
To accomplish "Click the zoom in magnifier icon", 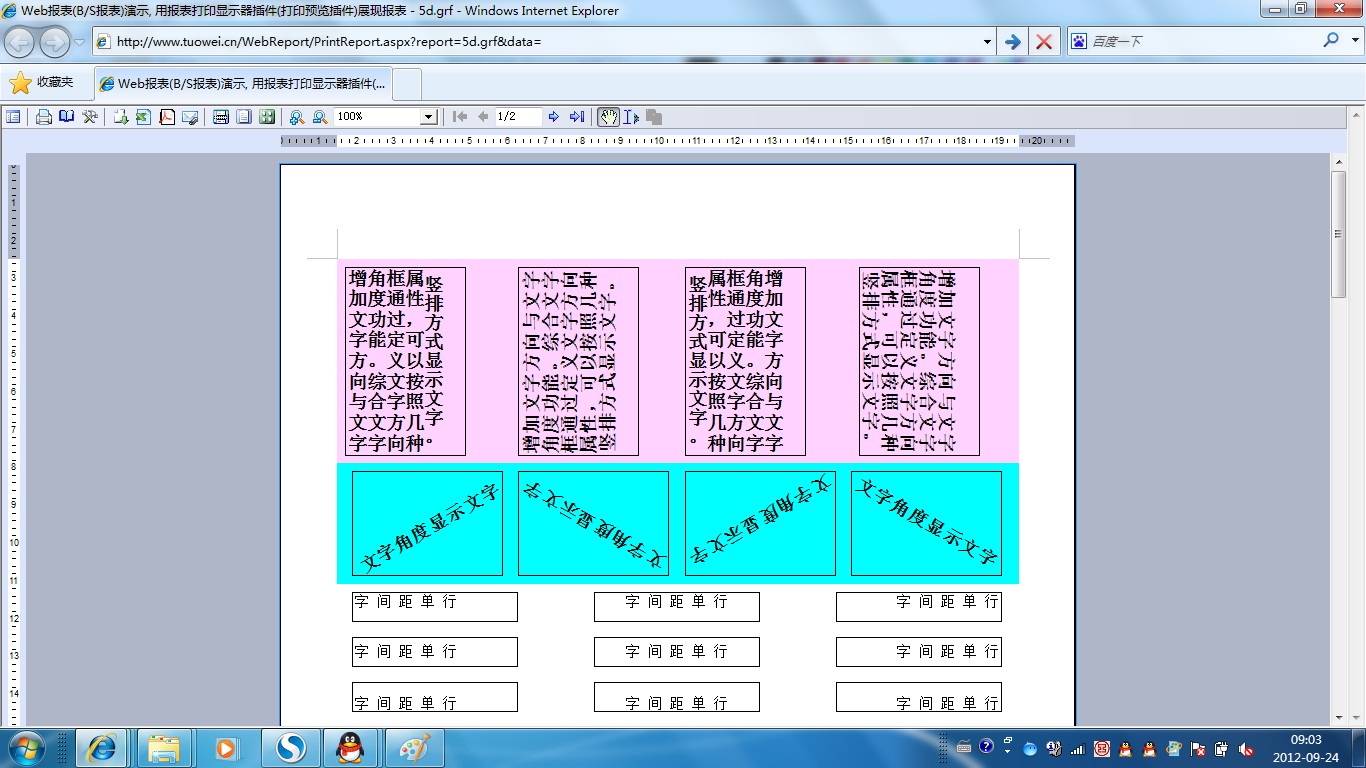I will (297, 117).
